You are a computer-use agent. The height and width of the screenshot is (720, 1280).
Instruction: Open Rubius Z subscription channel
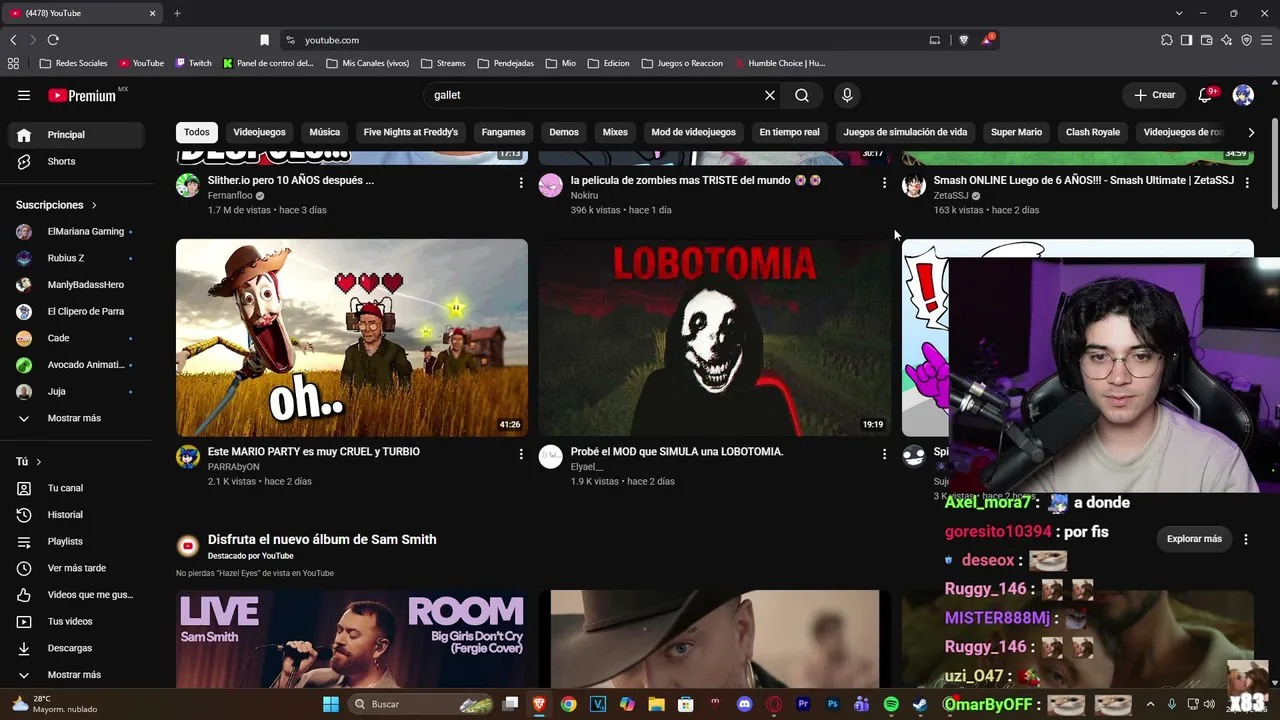point(77,258)
